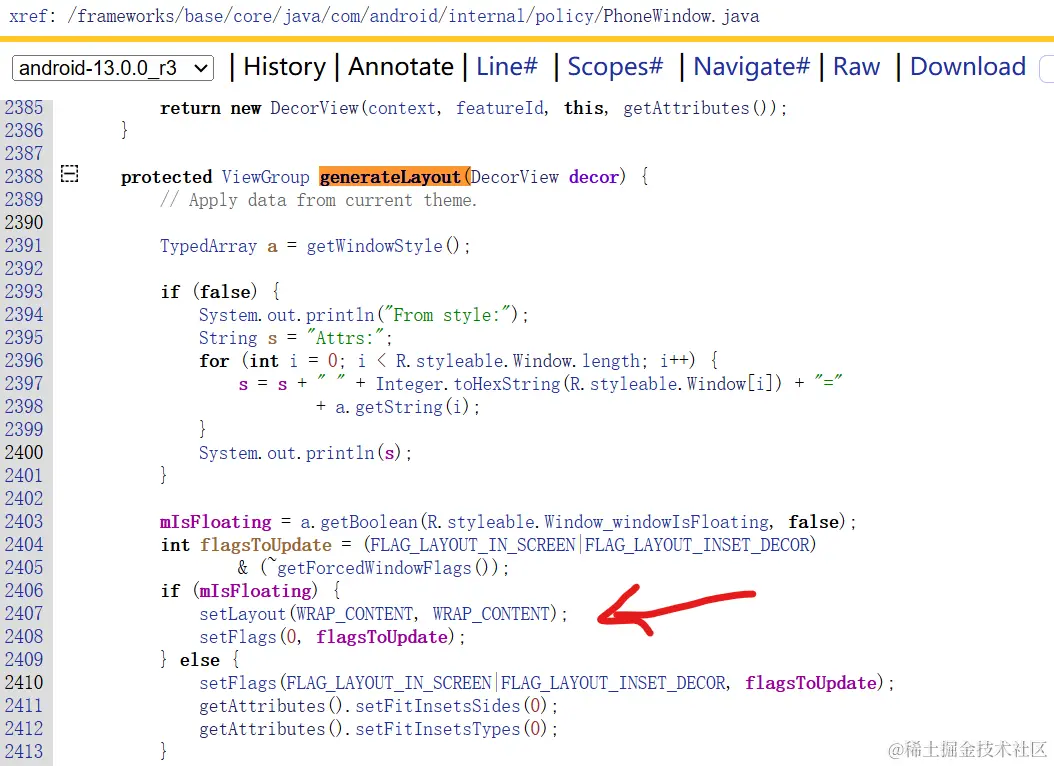Open the setLayout symbol link

243,613
